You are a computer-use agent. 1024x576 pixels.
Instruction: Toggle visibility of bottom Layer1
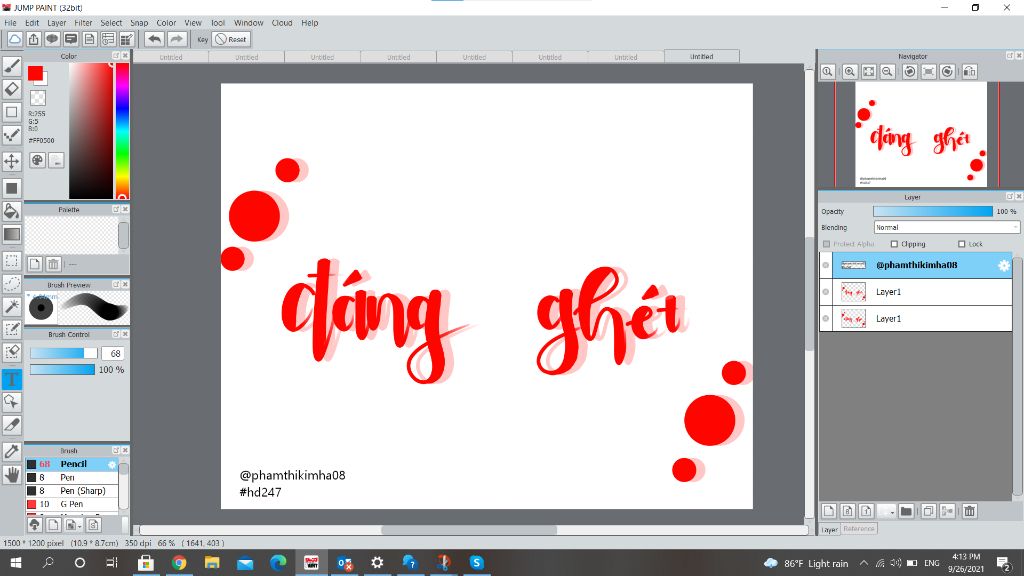click(x=826, y=319)
